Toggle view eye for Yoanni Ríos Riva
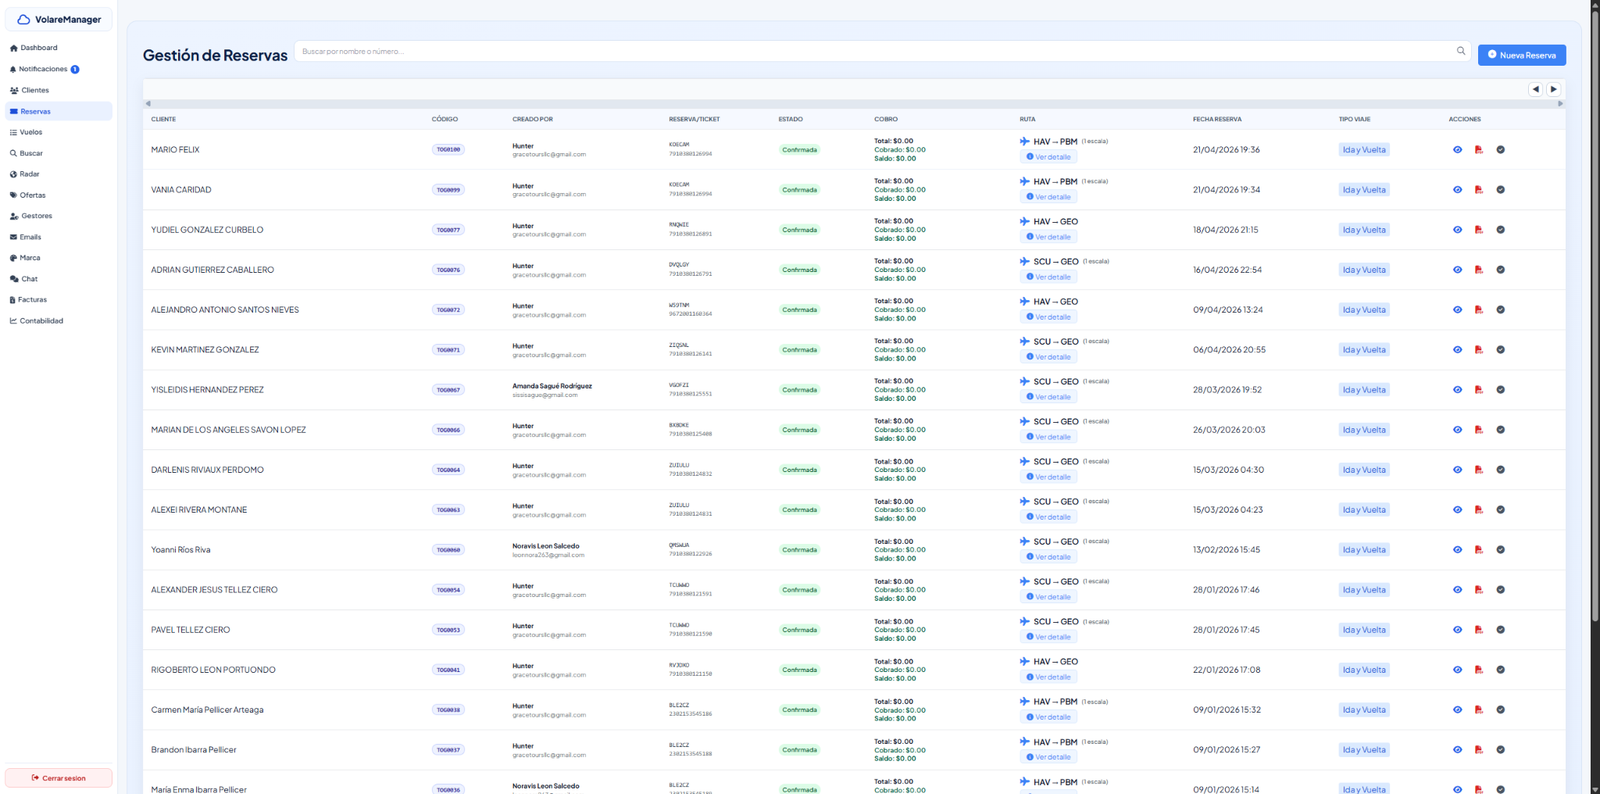This screenshot has width=1600, height=794. pos(1457,550)
